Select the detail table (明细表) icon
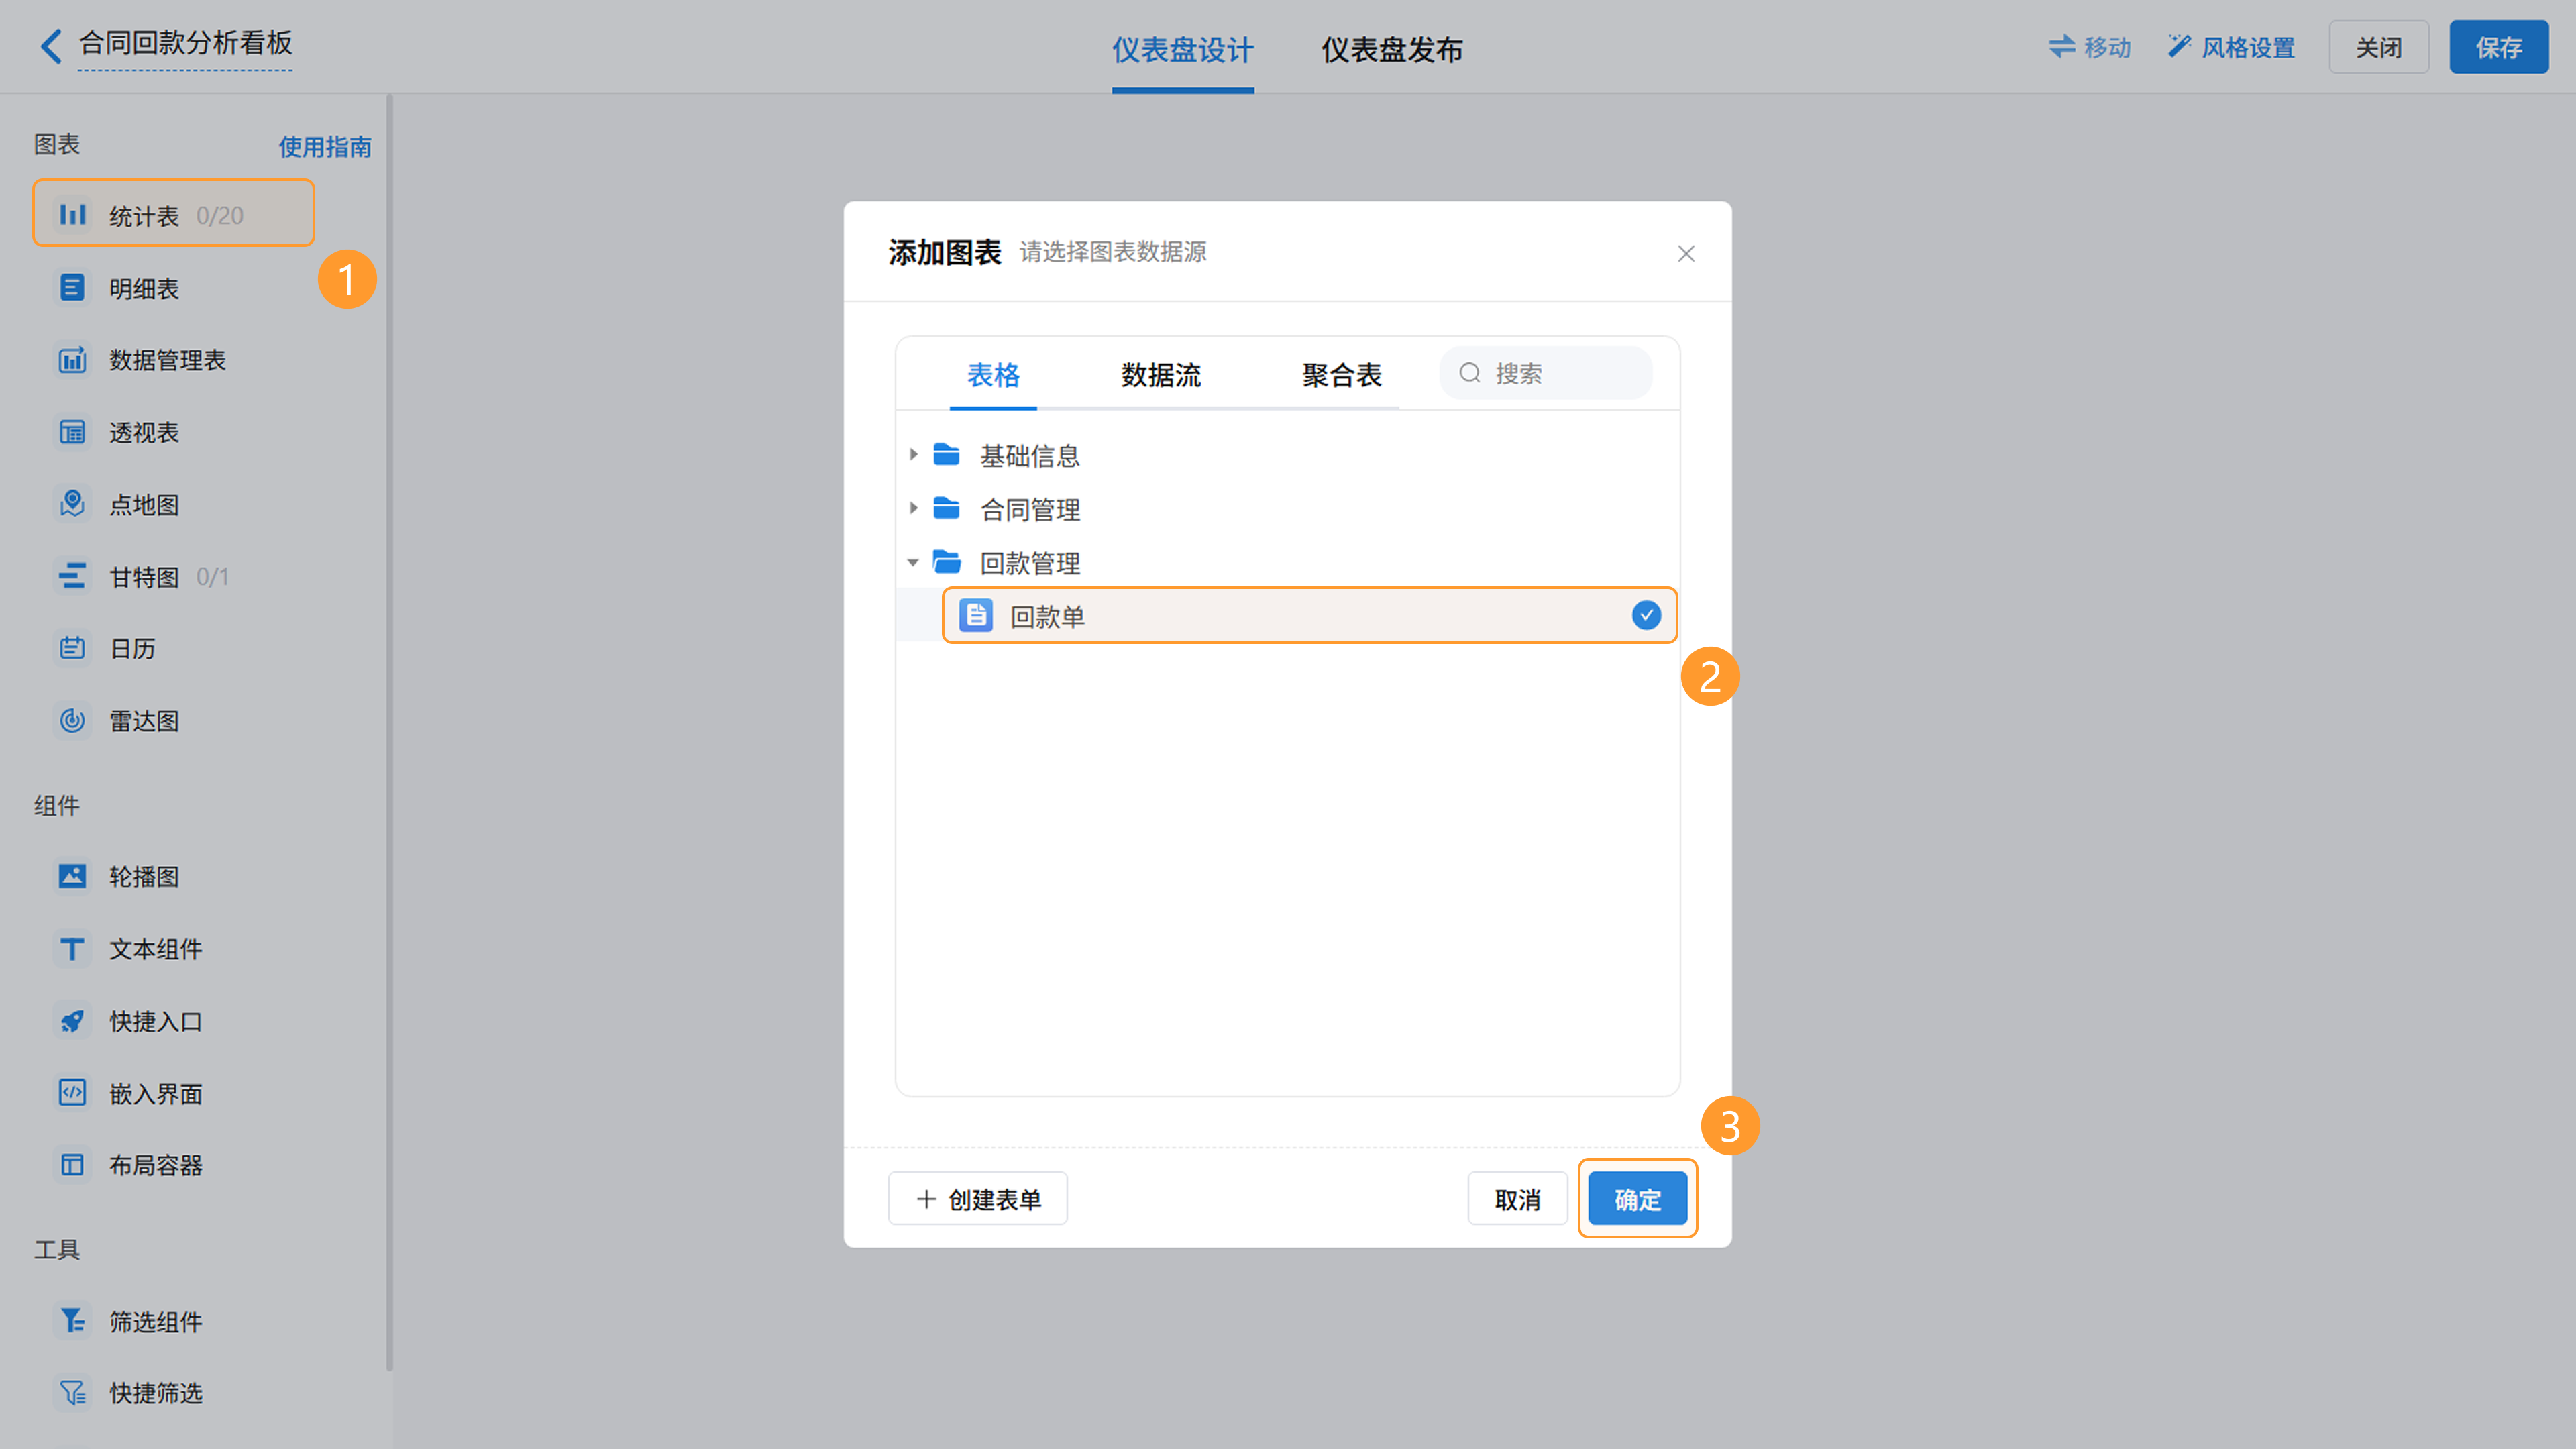This screenshot has height=1449, width=2576. [x=72, y=288]
